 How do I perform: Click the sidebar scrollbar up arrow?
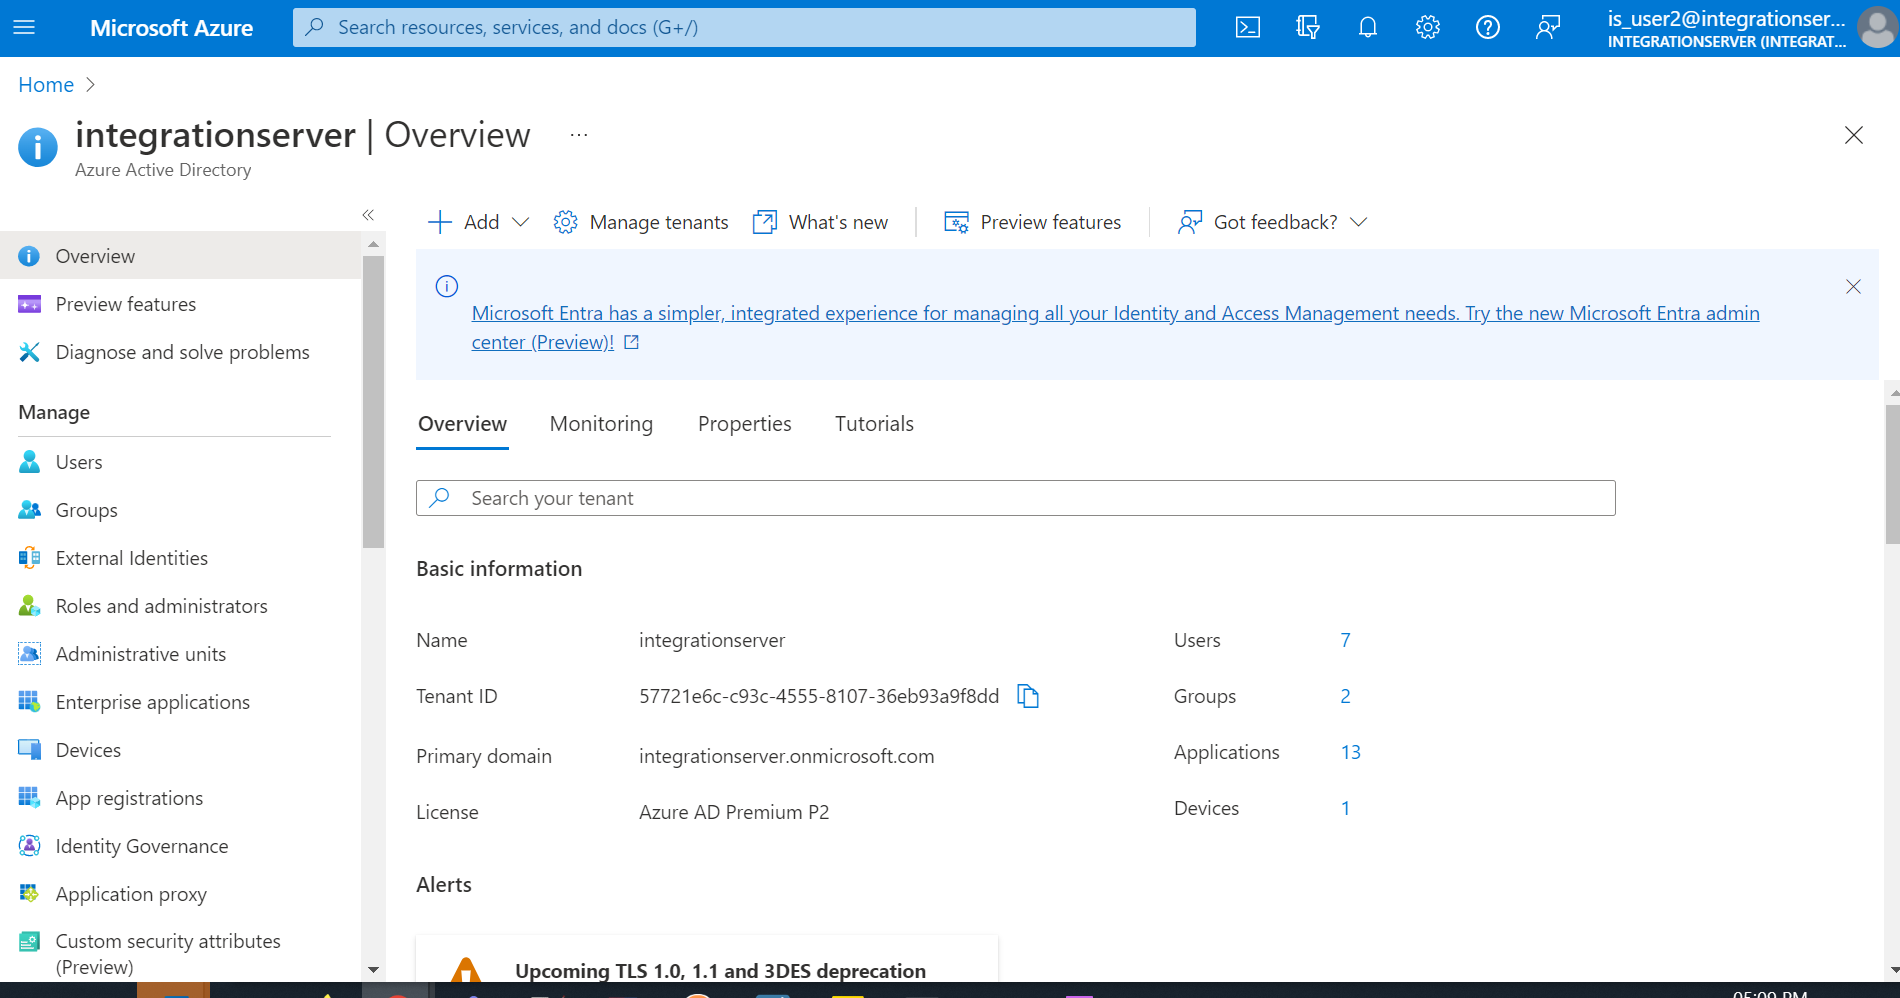coord(373,244)
